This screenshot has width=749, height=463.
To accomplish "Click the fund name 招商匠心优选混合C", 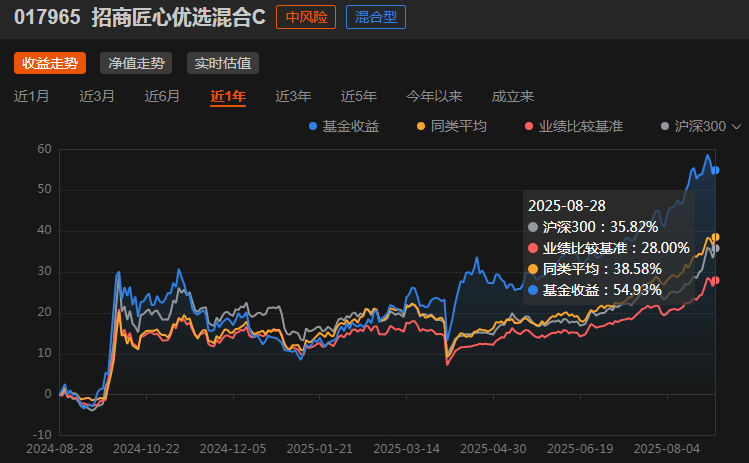I will tap(179, 17).
